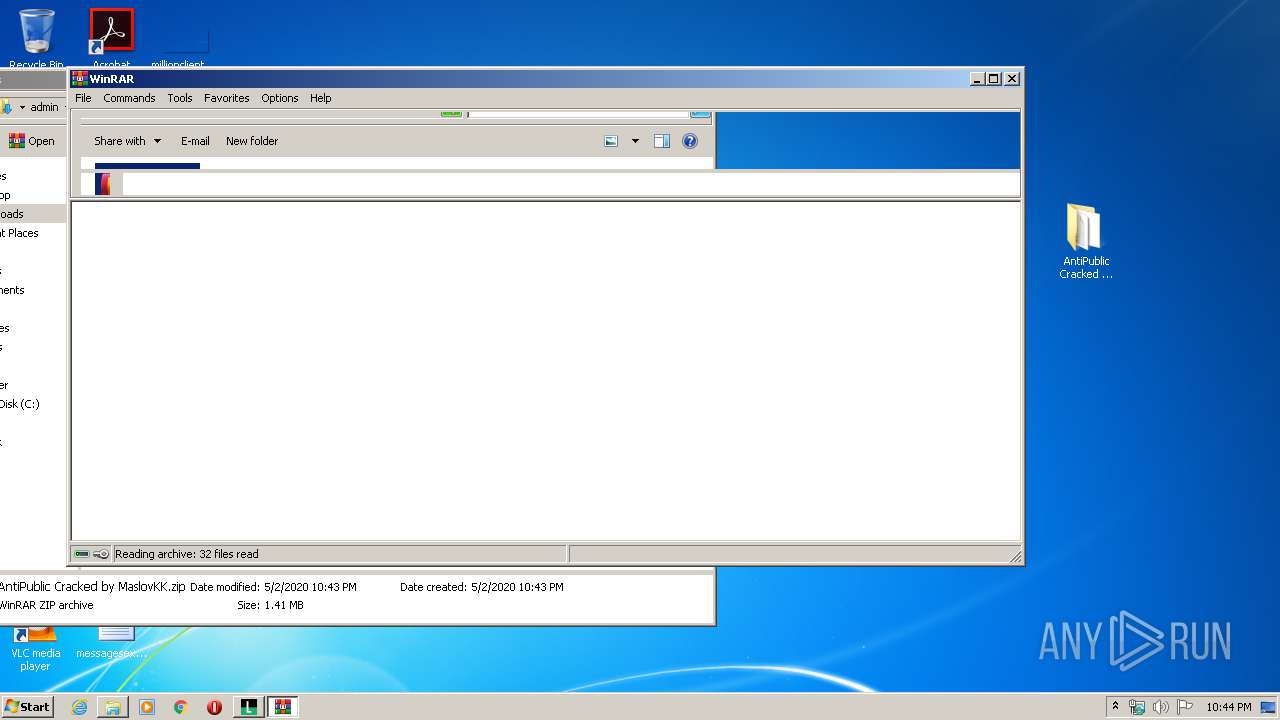Click the Date modified 5/2/2020 10:43 PM value
The image size is (1280, 720).
(x=310, y=587)
